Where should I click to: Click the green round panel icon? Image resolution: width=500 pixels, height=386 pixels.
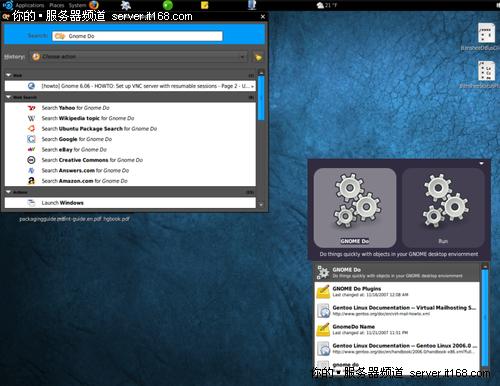click(168, 5)
